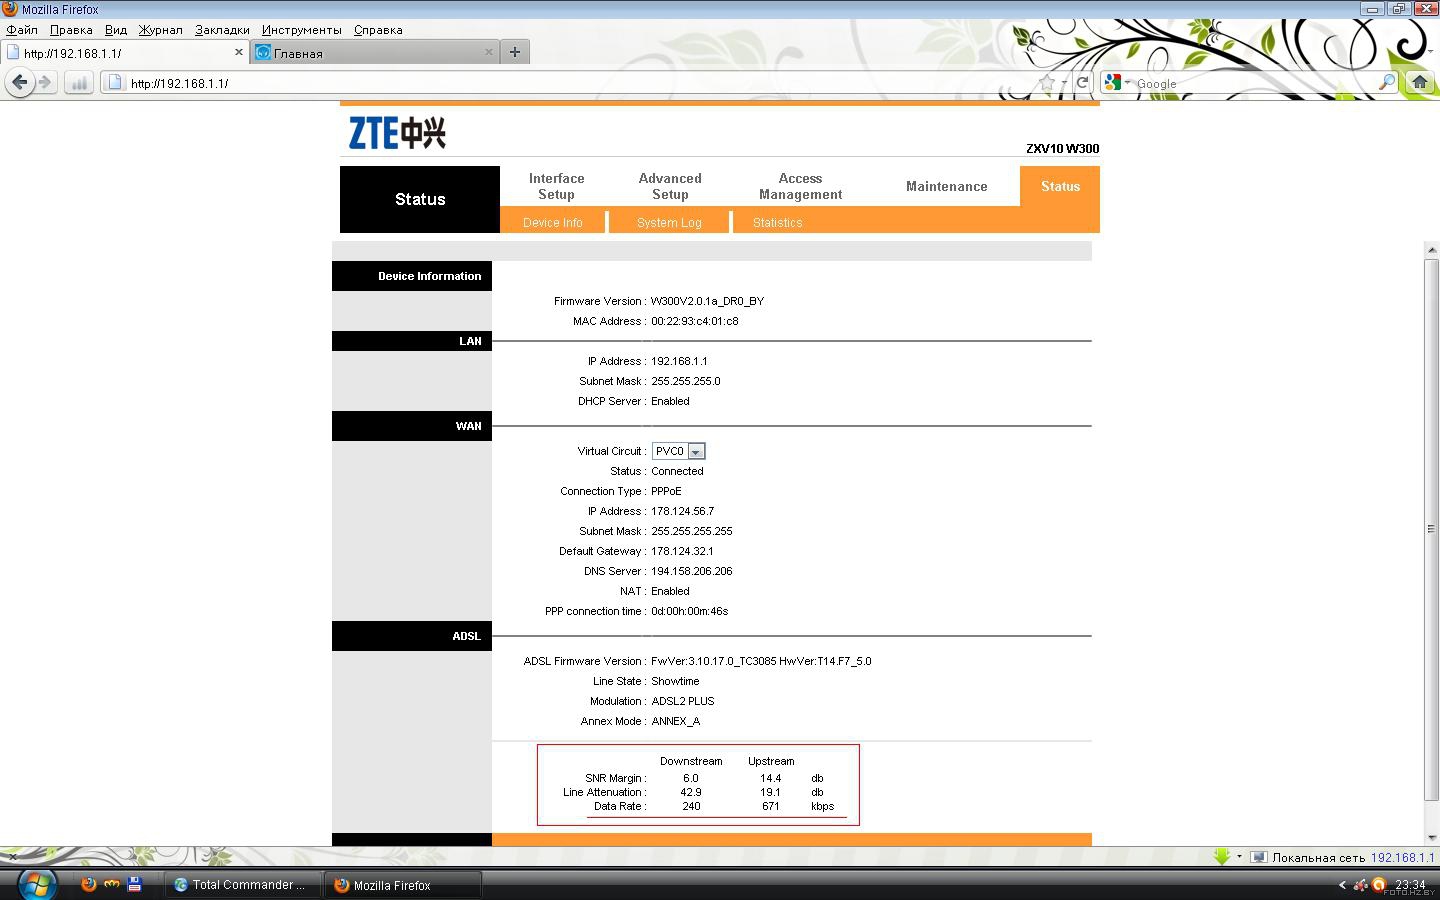Open the Interface Setup section
Viewport: 1440px width, 900px height.
(x=556, y=186)
